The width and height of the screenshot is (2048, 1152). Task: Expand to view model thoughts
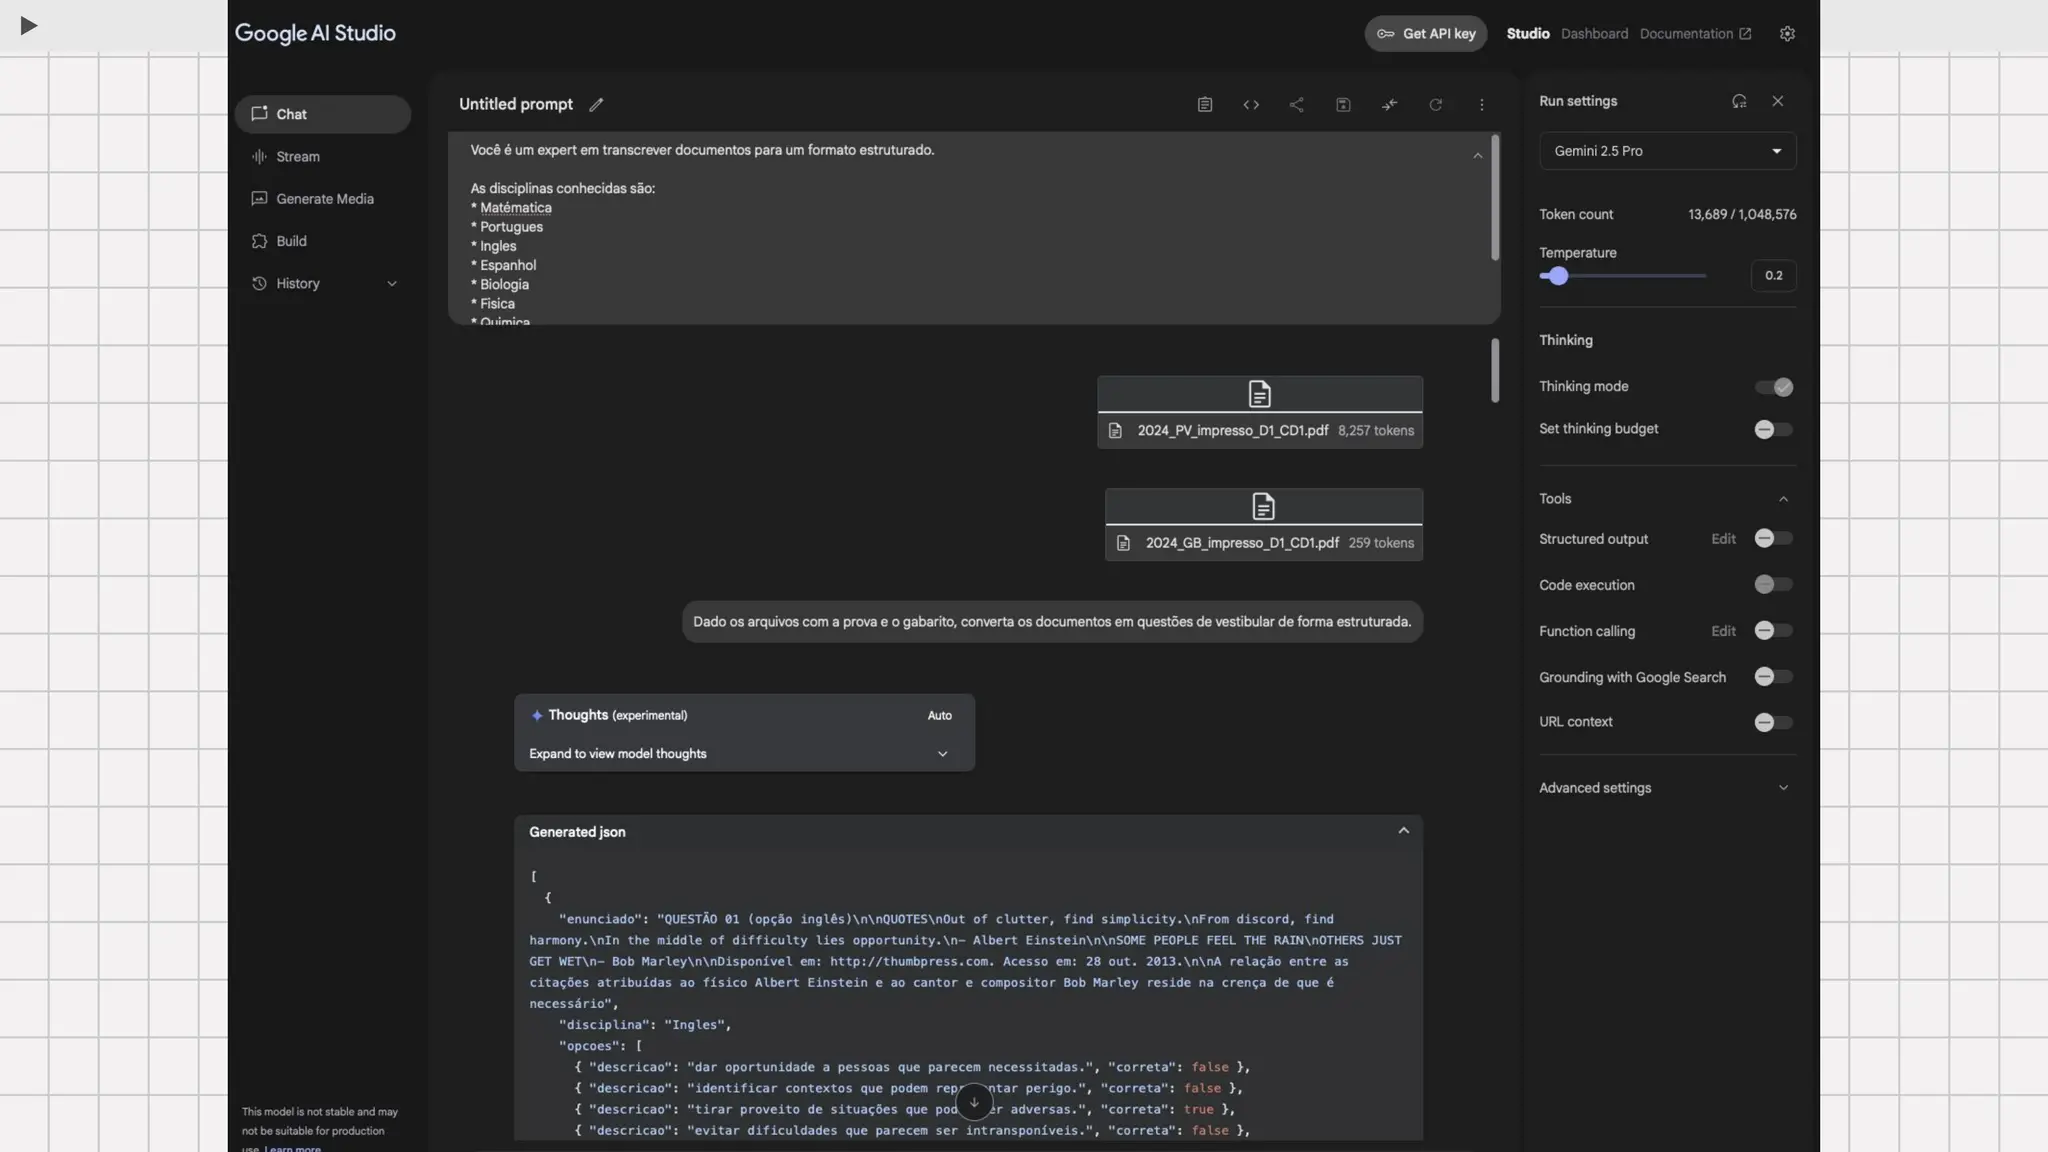(743, 754)
